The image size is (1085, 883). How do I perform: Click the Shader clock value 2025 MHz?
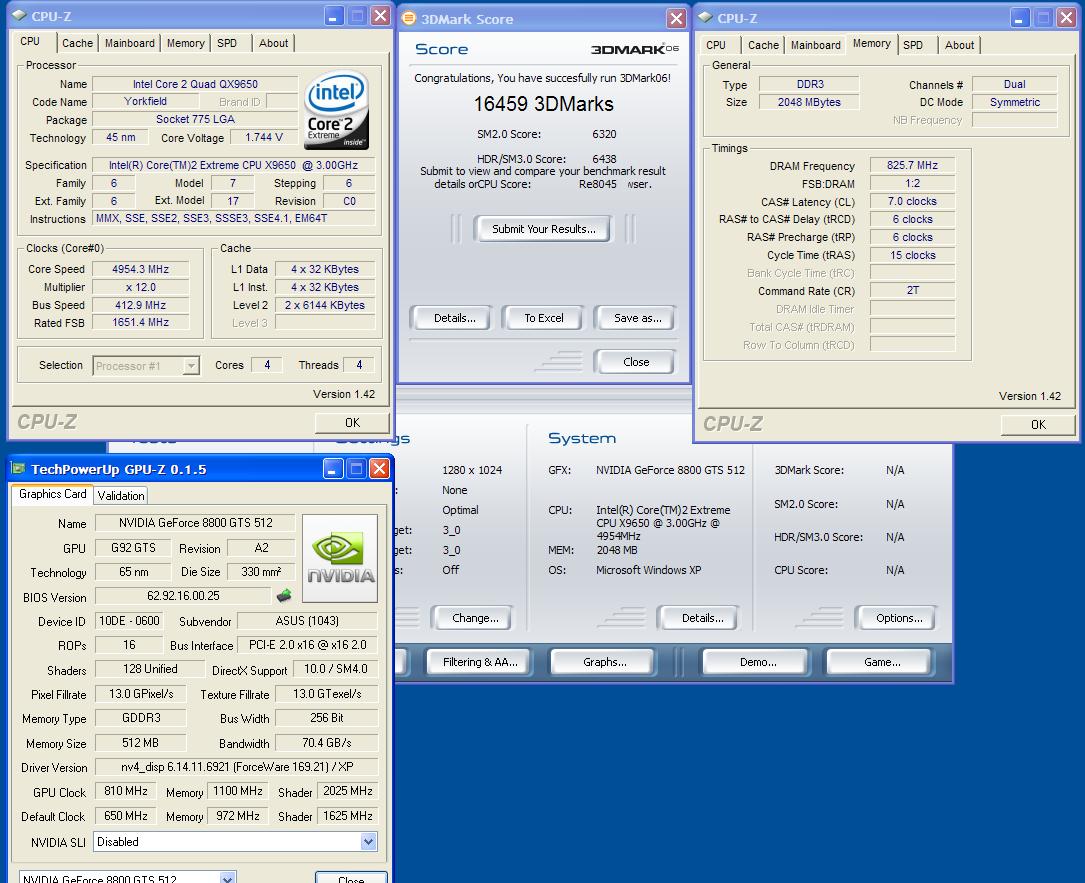[x=348, y=791]
